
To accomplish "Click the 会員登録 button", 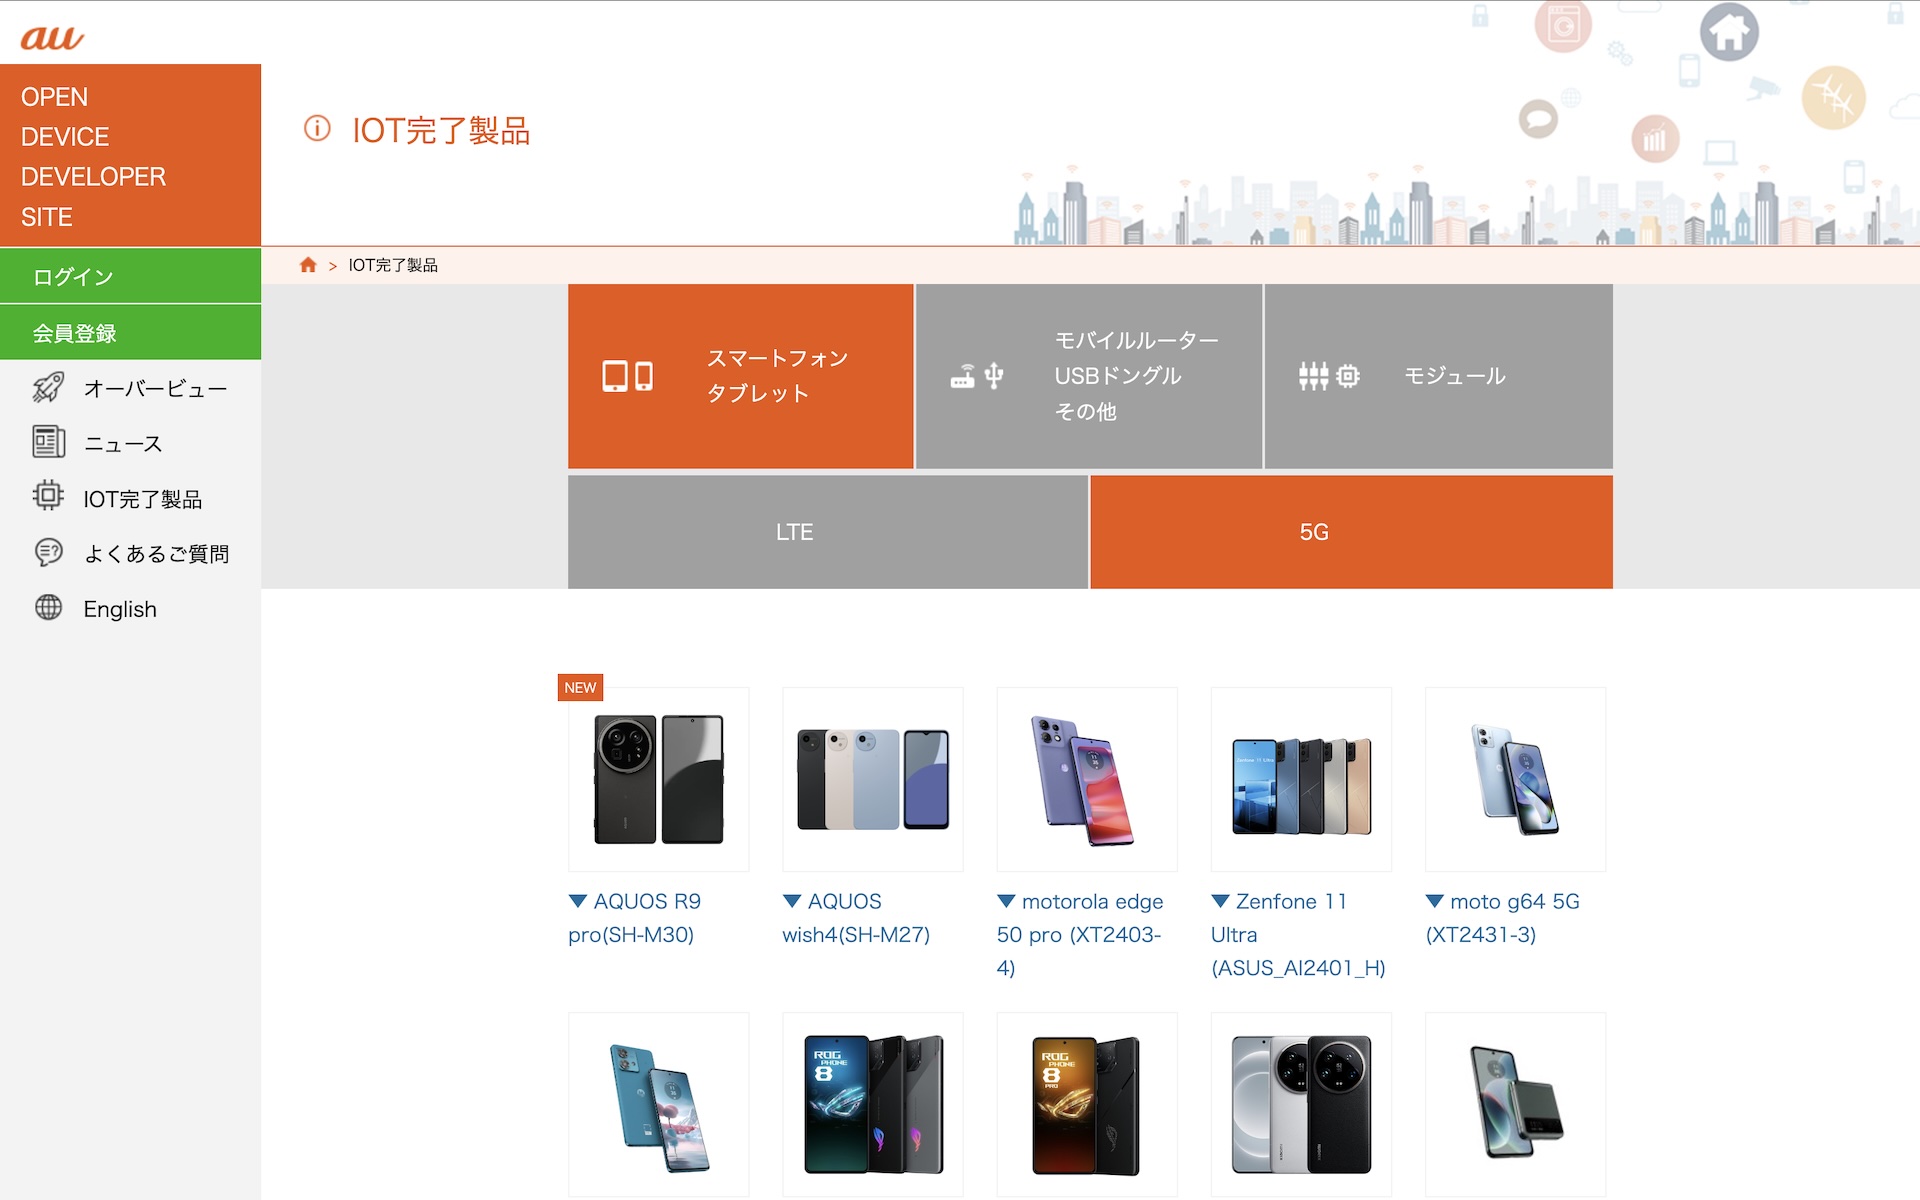I will click(x=130, y=332).
